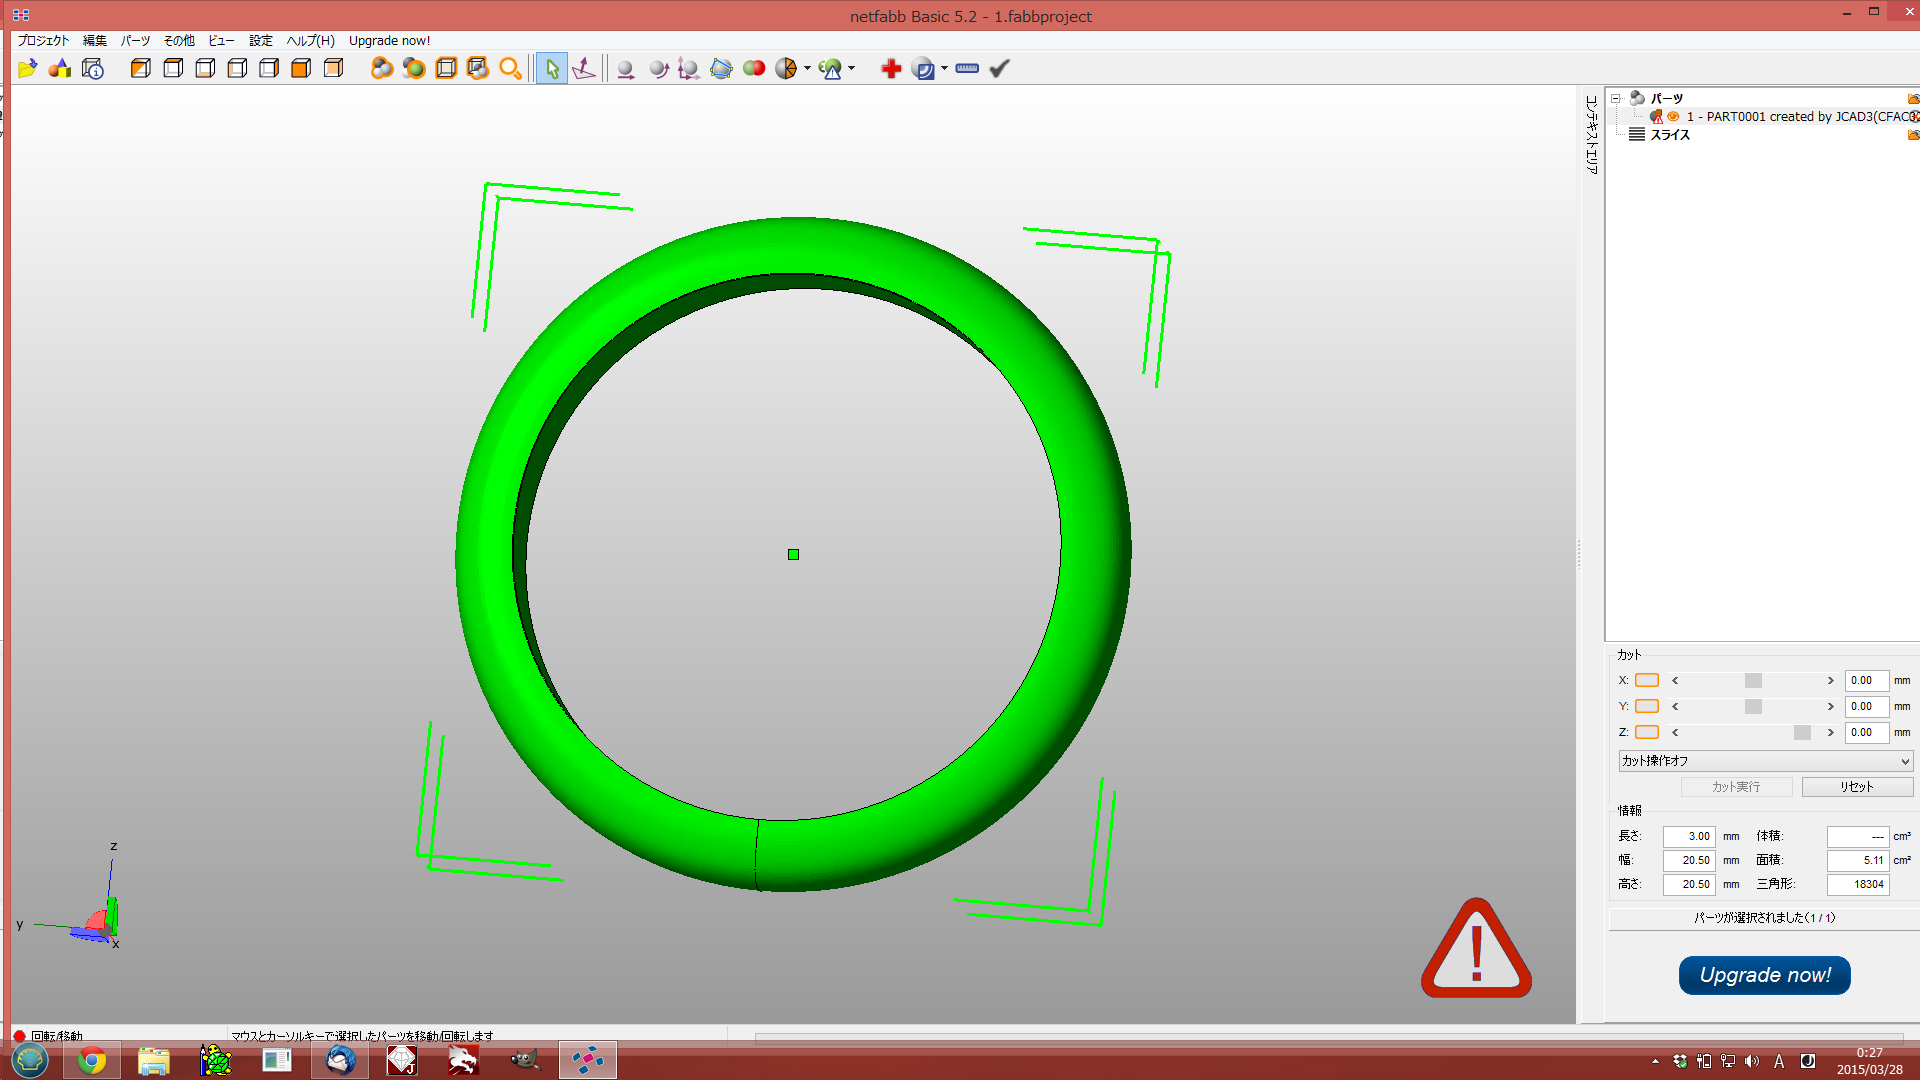Click part center green square marker
1920x1080 pixels.
click(x=793, y=554)
